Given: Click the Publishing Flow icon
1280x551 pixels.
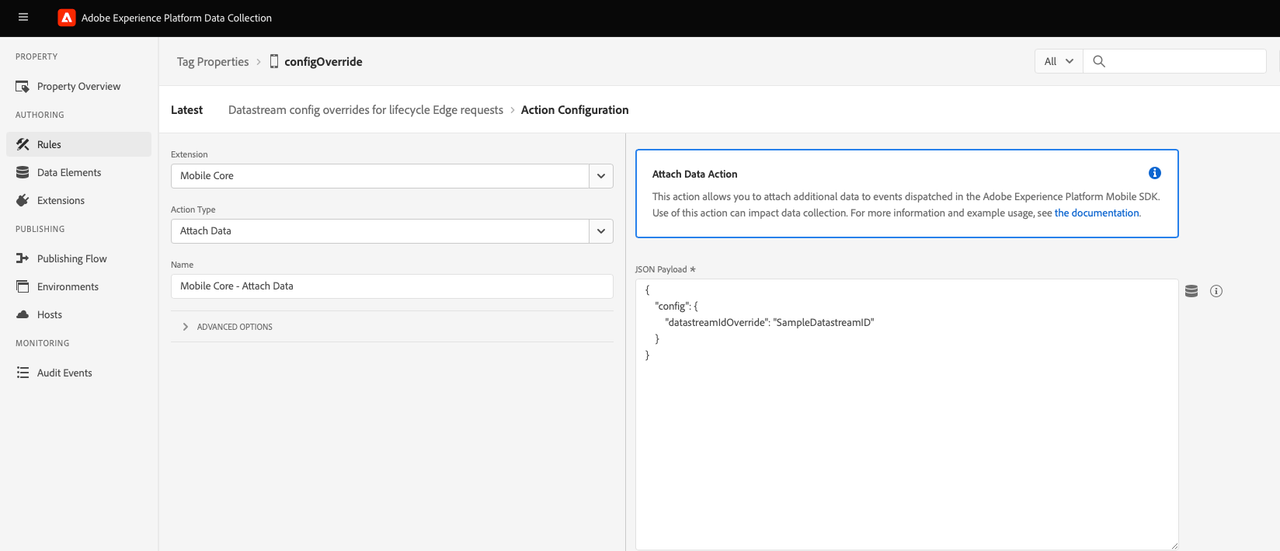Looking at the screenshot, I should tap(23, 259).
